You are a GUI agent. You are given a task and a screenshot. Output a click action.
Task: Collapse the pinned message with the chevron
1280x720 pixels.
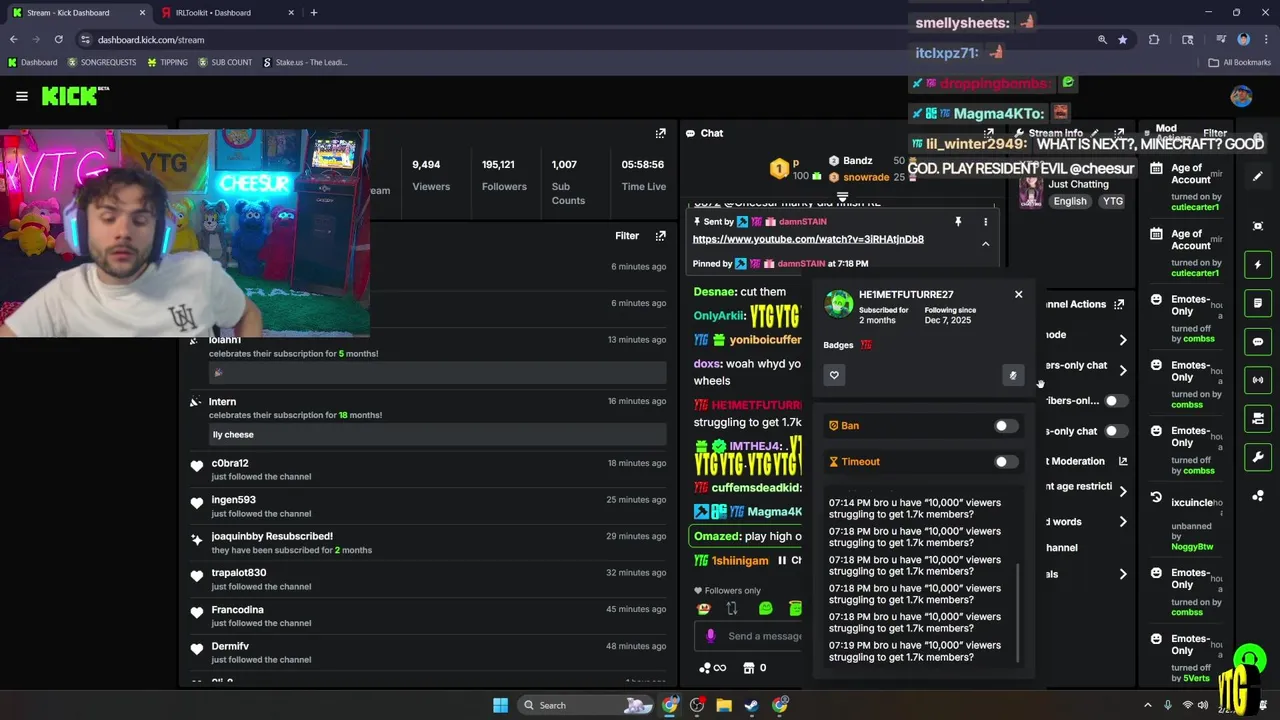pyautogui.click(x=985, y=244)
